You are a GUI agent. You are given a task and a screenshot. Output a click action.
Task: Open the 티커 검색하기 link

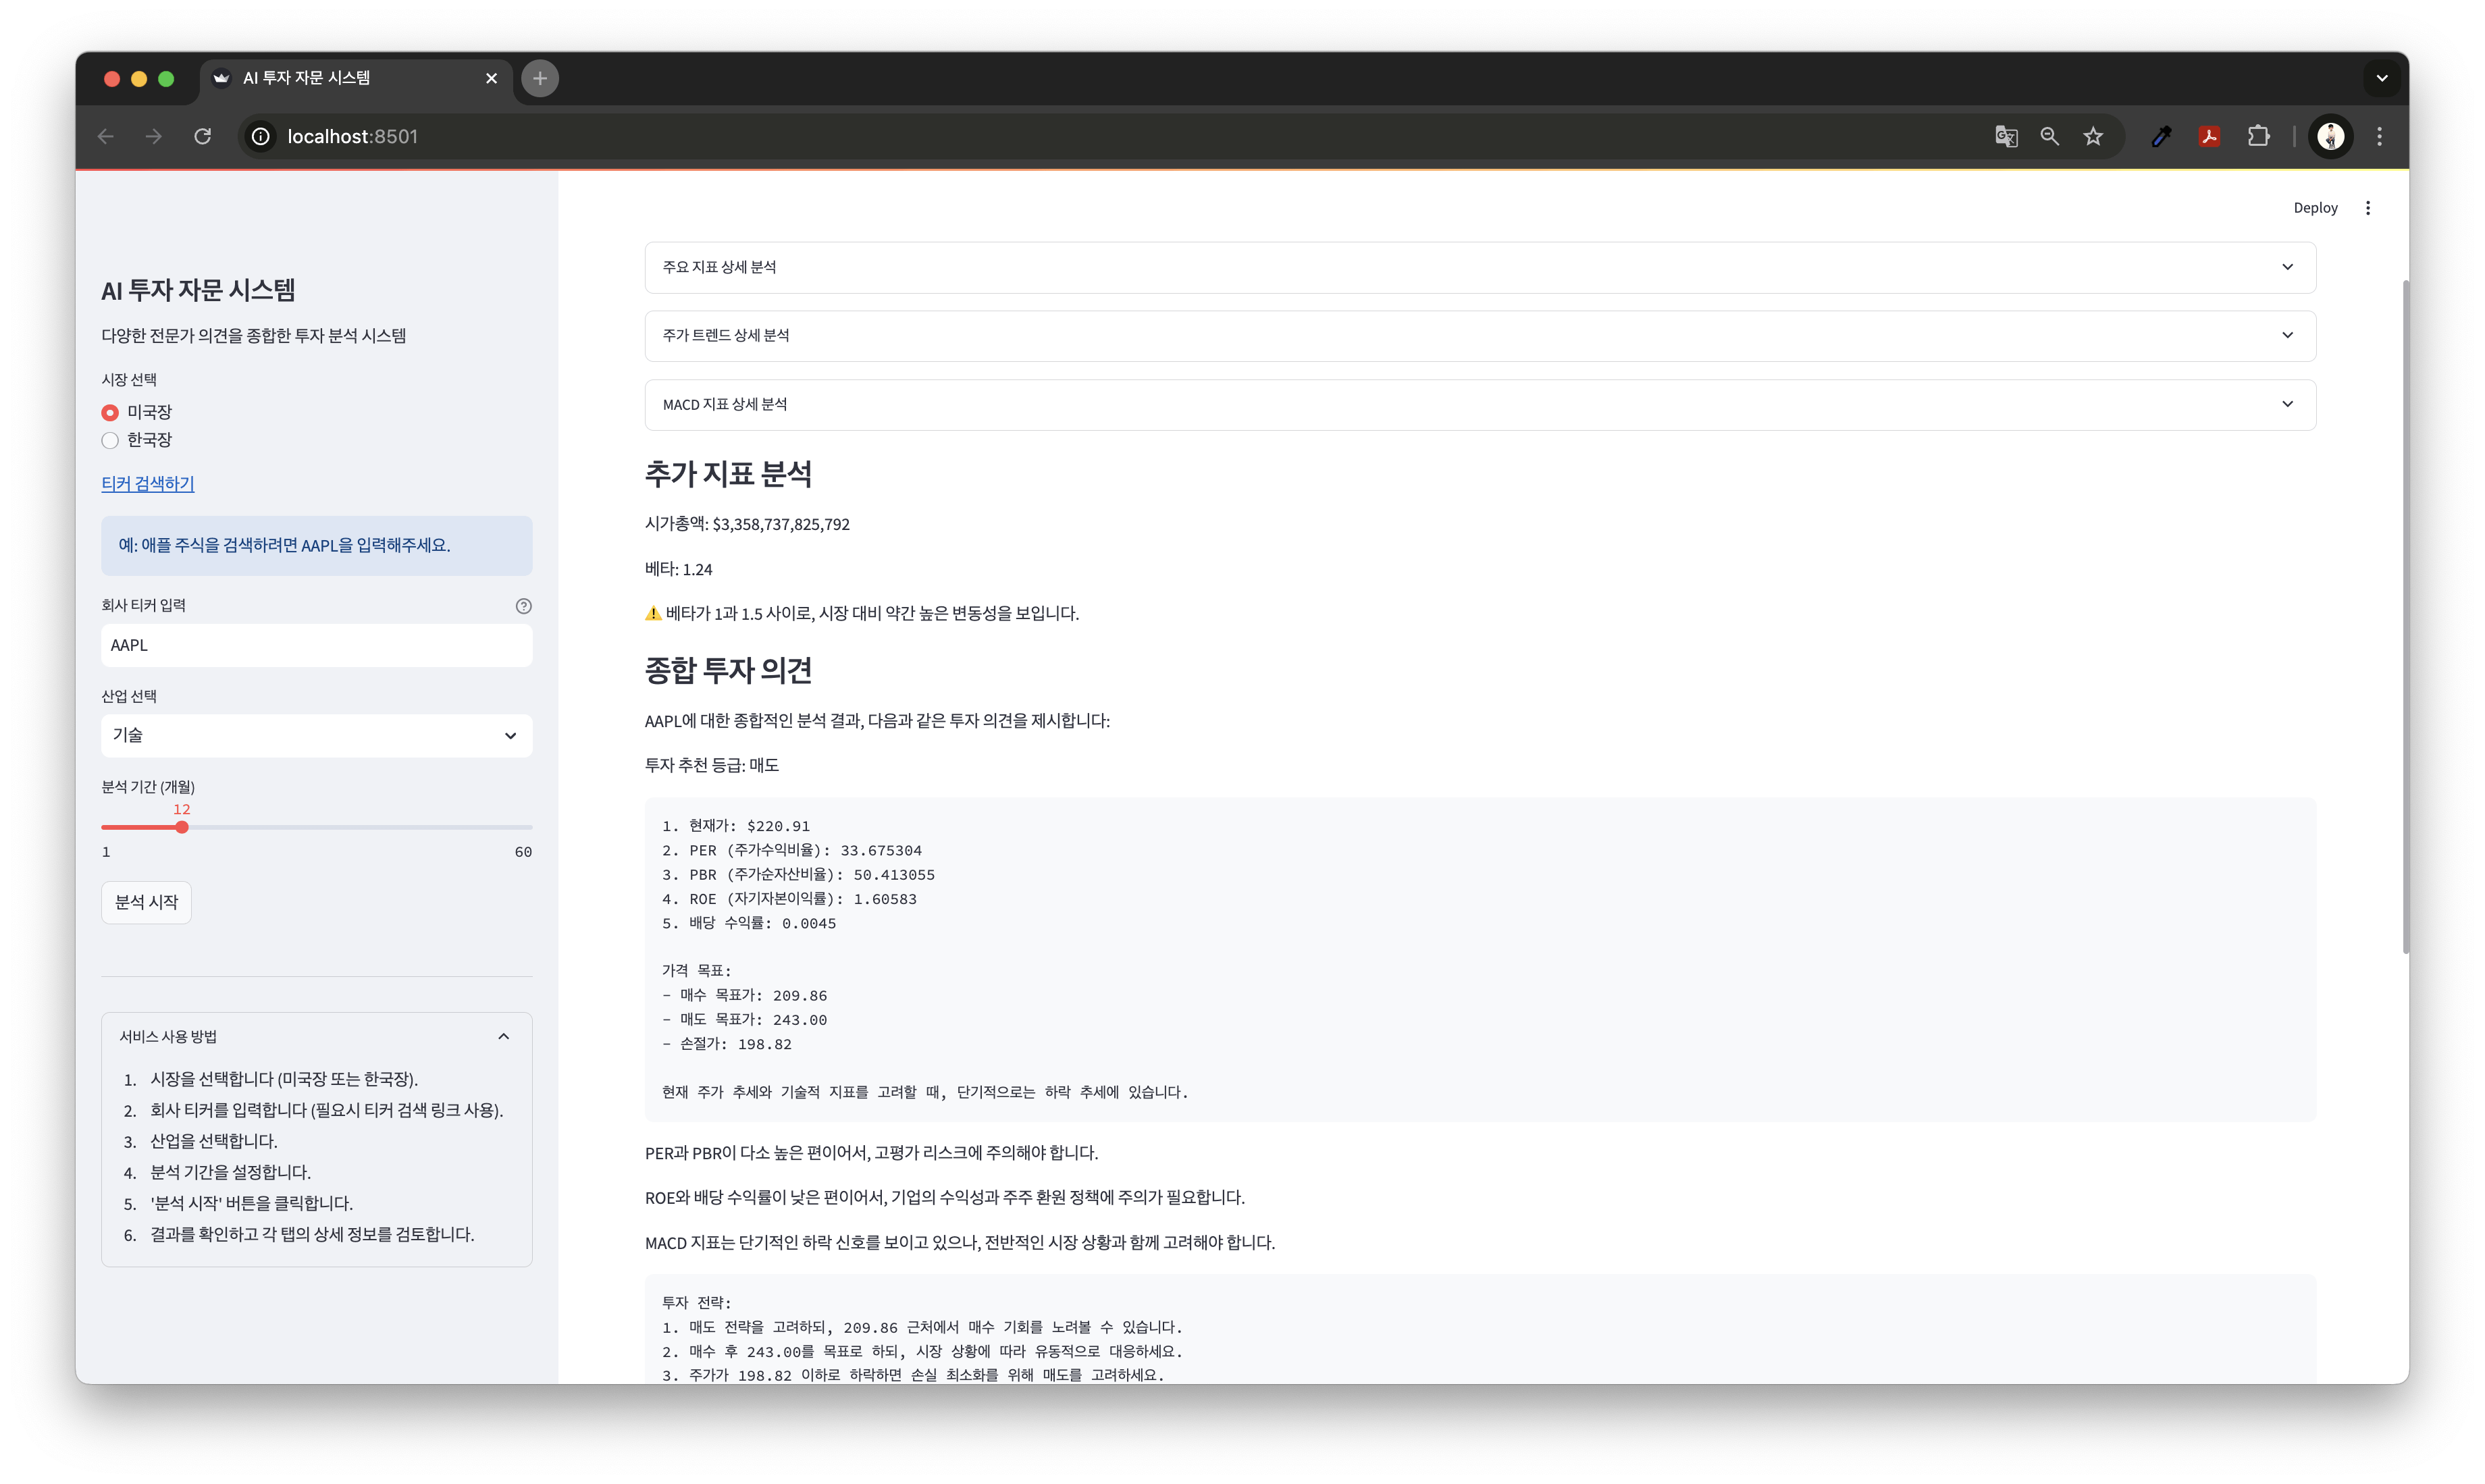click(147, 483)
